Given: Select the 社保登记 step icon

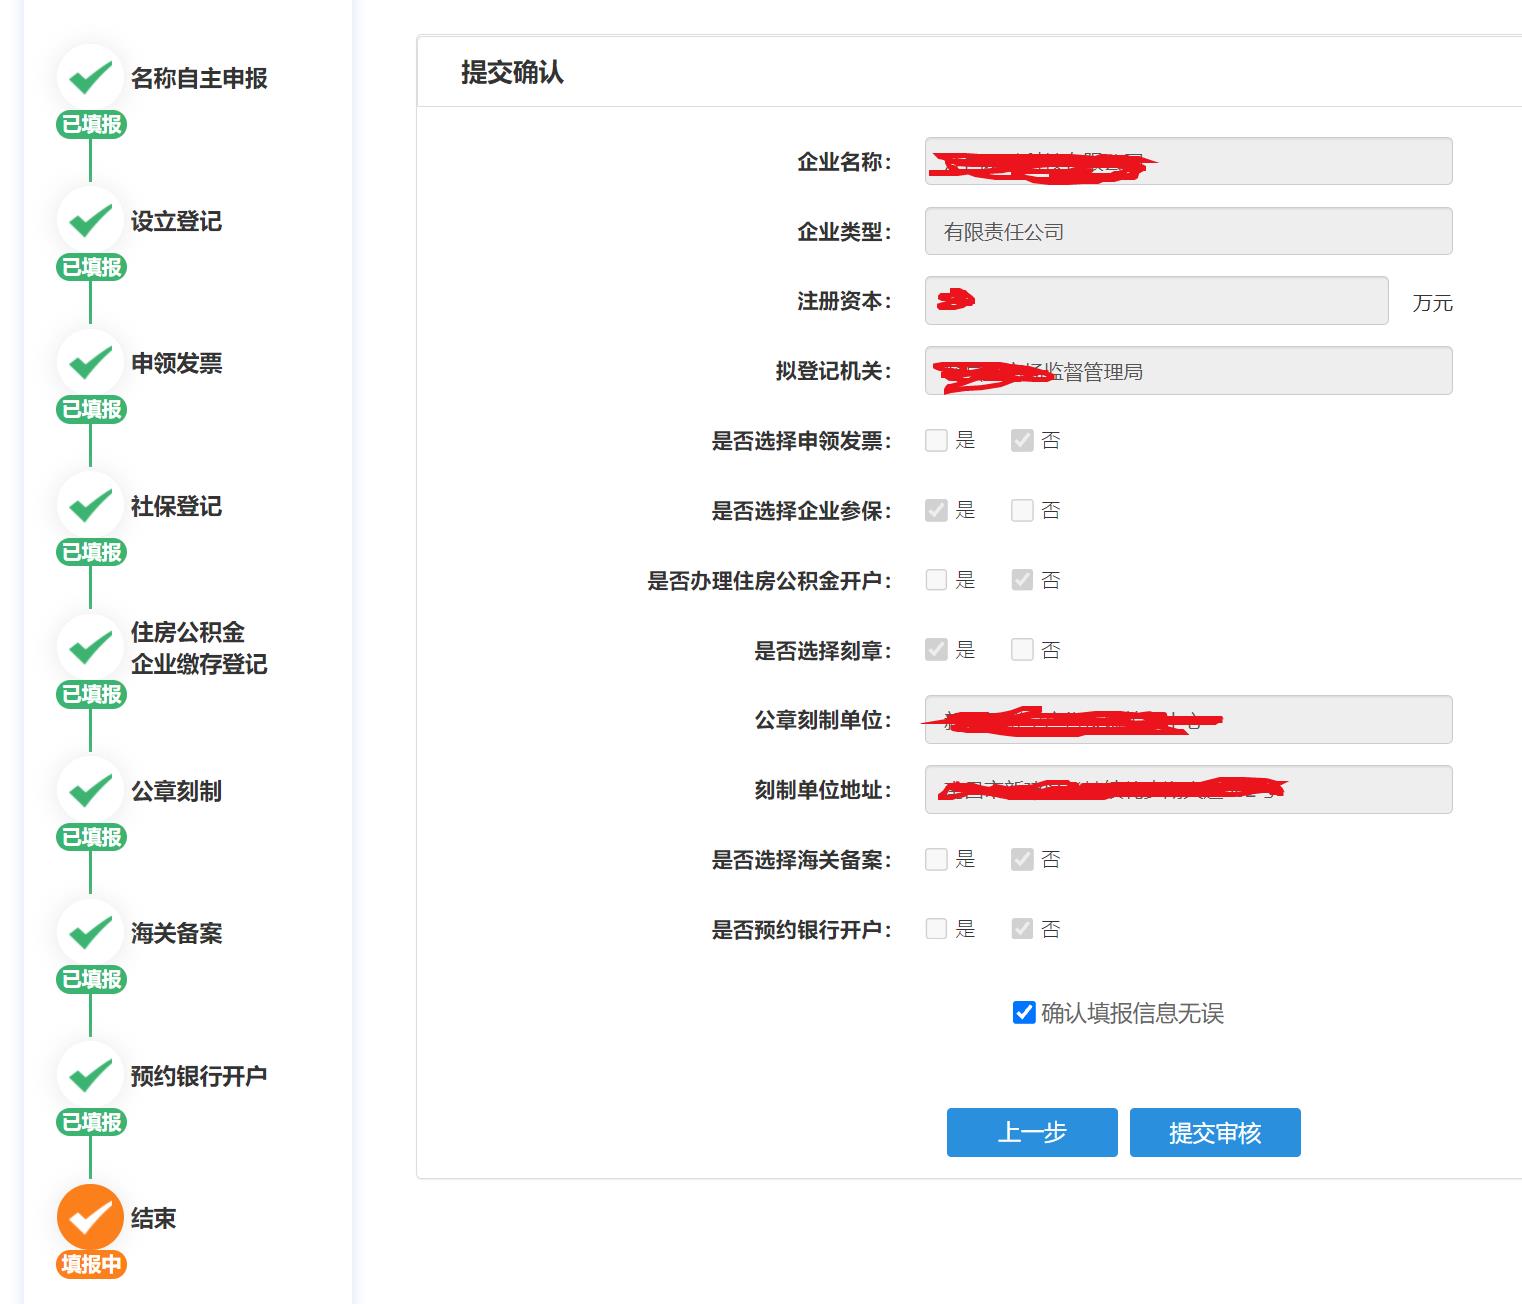Looking at the screenshot, I should pos(90,506).
